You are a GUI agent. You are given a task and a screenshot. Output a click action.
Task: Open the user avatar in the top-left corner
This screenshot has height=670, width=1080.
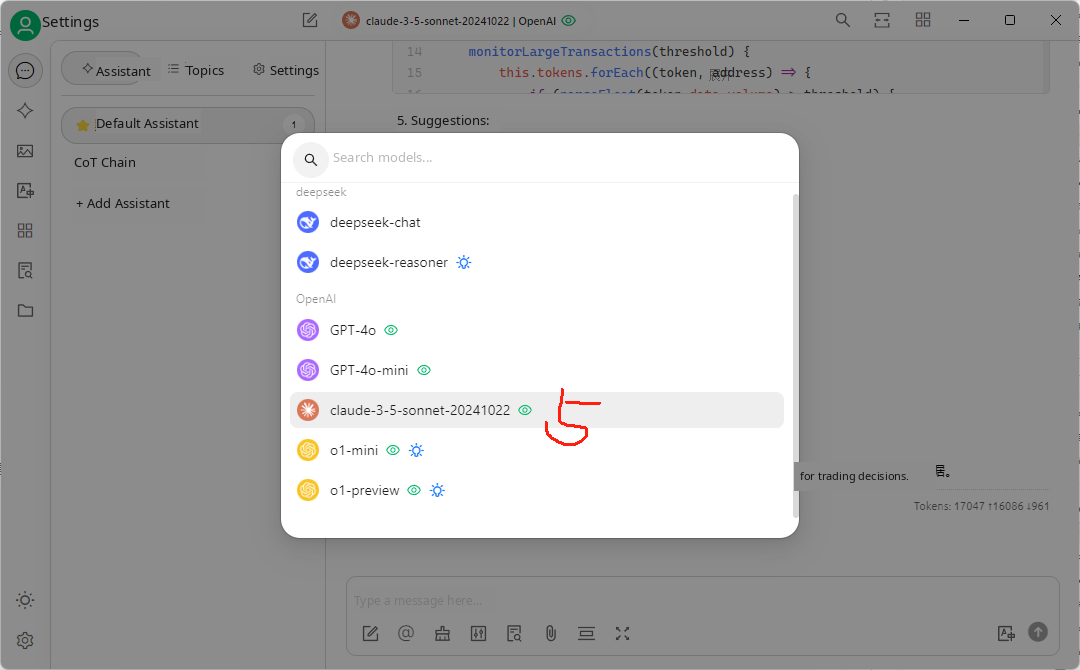pos(25,25)
